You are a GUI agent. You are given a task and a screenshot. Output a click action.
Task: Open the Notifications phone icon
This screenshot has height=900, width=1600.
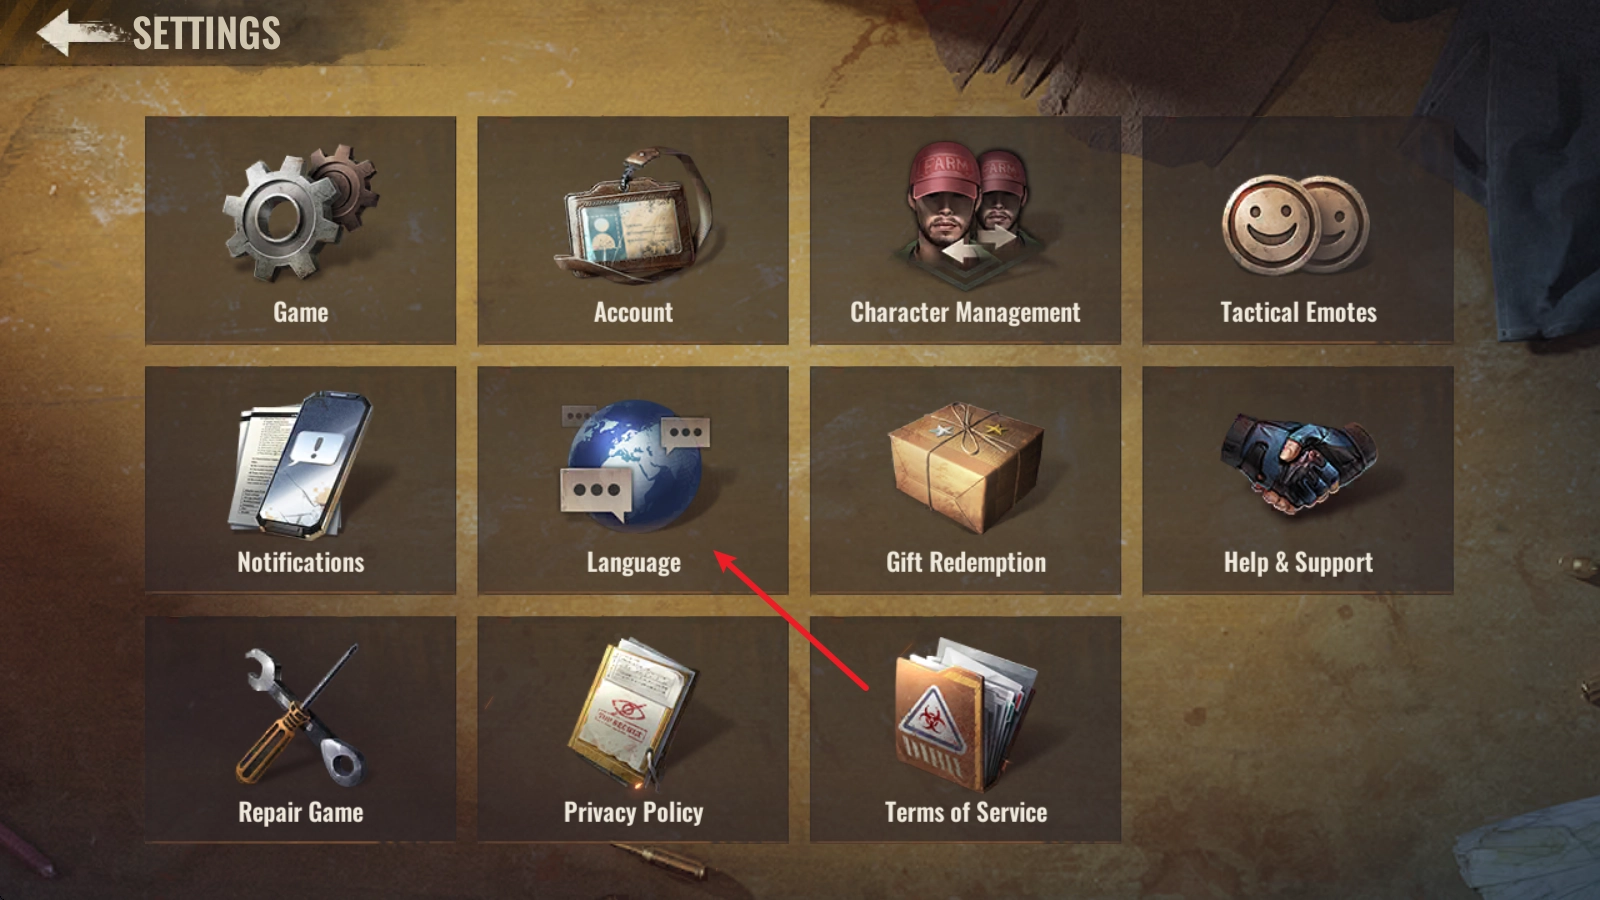(300, 464)
